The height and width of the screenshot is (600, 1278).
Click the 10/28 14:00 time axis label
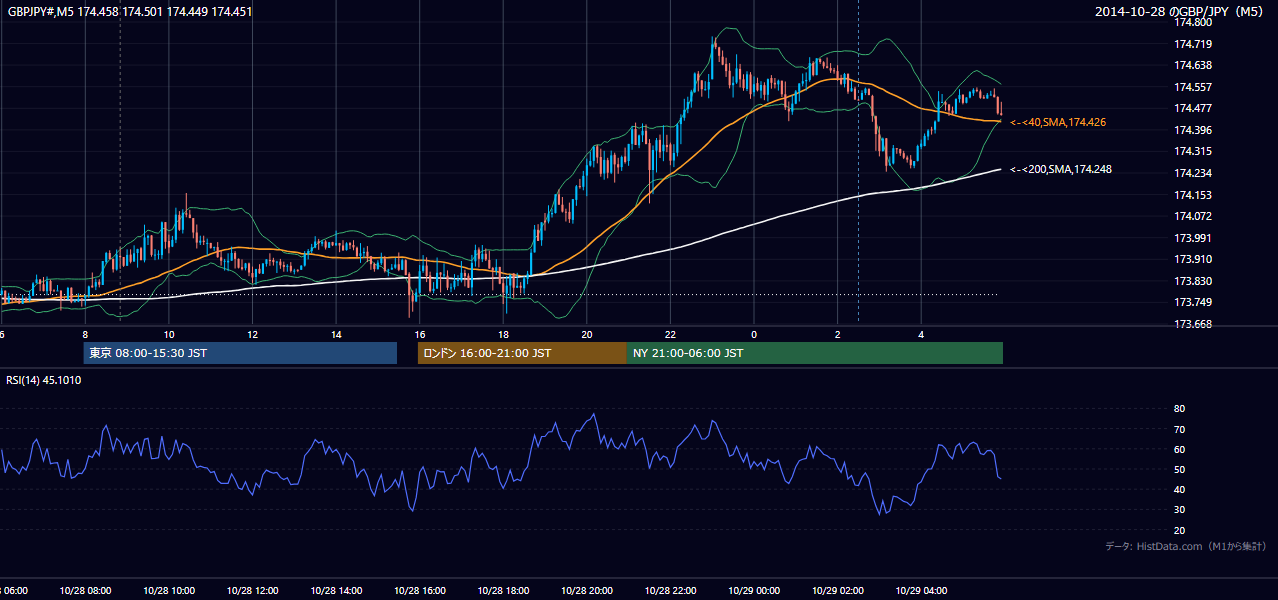336,590
